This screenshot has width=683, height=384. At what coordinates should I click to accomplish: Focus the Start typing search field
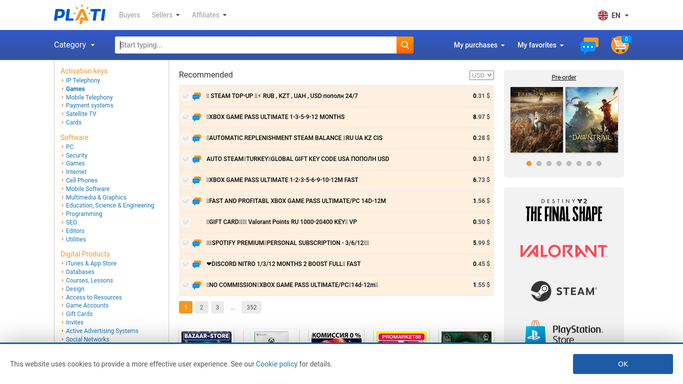(256, 45)
